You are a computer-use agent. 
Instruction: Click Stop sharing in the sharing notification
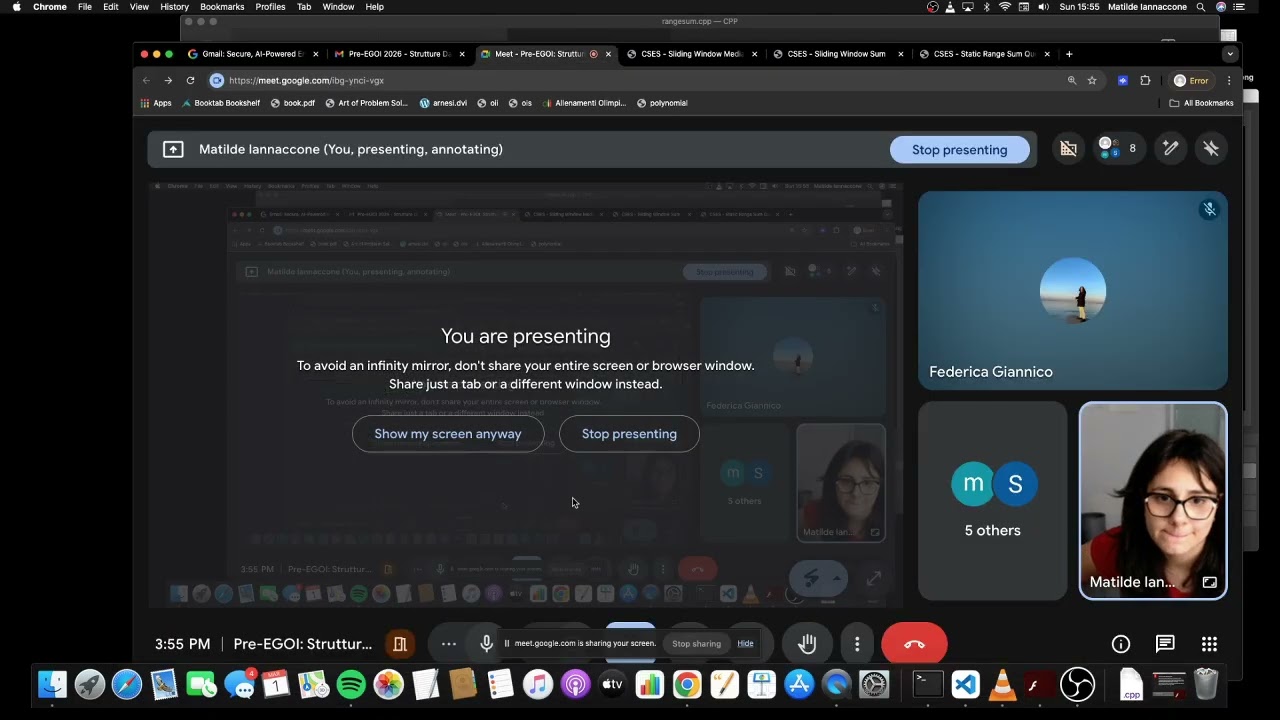(x=696, y=644)
